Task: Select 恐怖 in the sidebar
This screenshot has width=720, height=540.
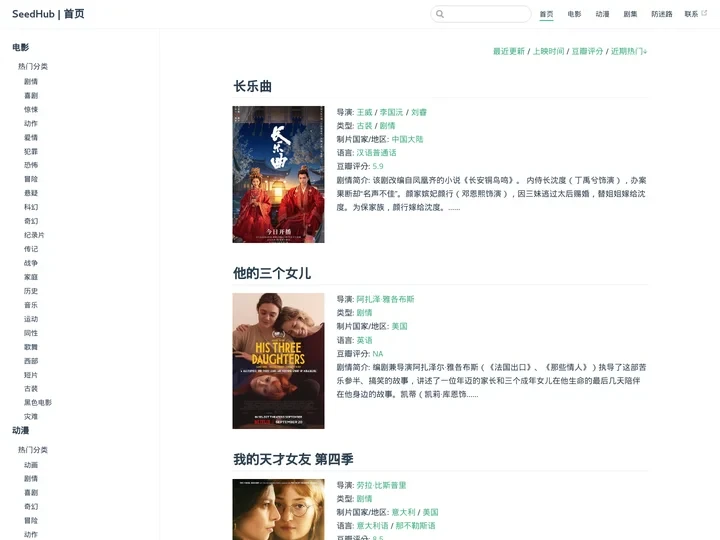Action: point(31,165)
